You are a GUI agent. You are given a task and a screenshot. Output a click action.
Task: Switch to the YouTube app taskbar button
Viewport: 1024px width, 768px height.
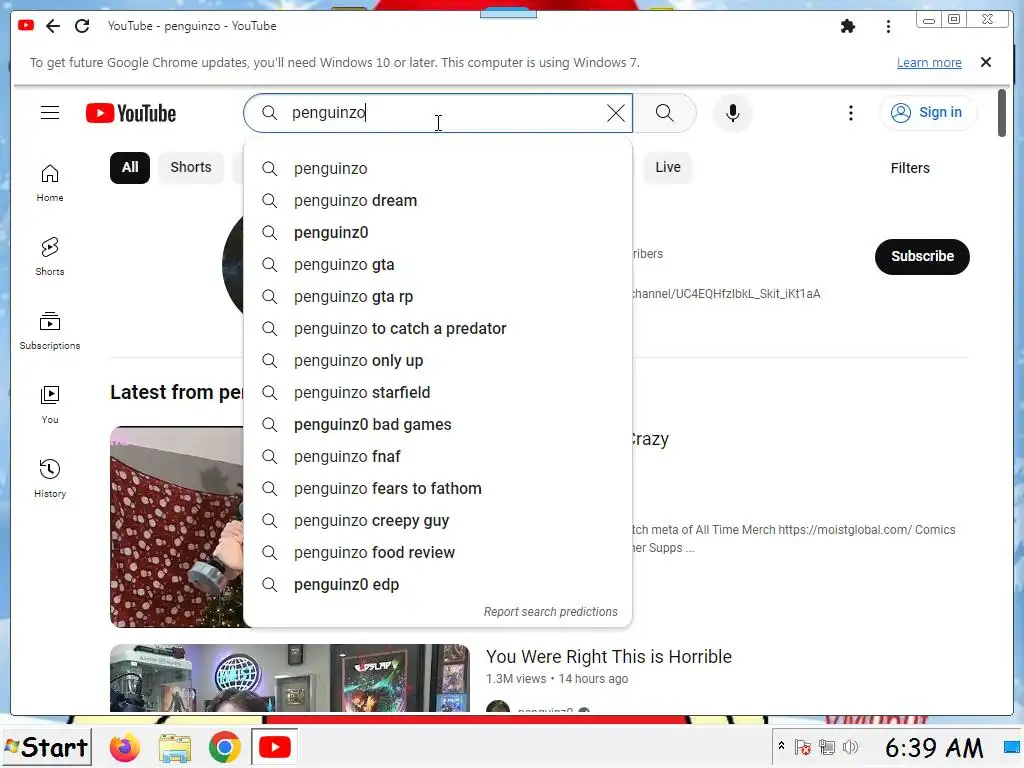click(x=274, y=747)
